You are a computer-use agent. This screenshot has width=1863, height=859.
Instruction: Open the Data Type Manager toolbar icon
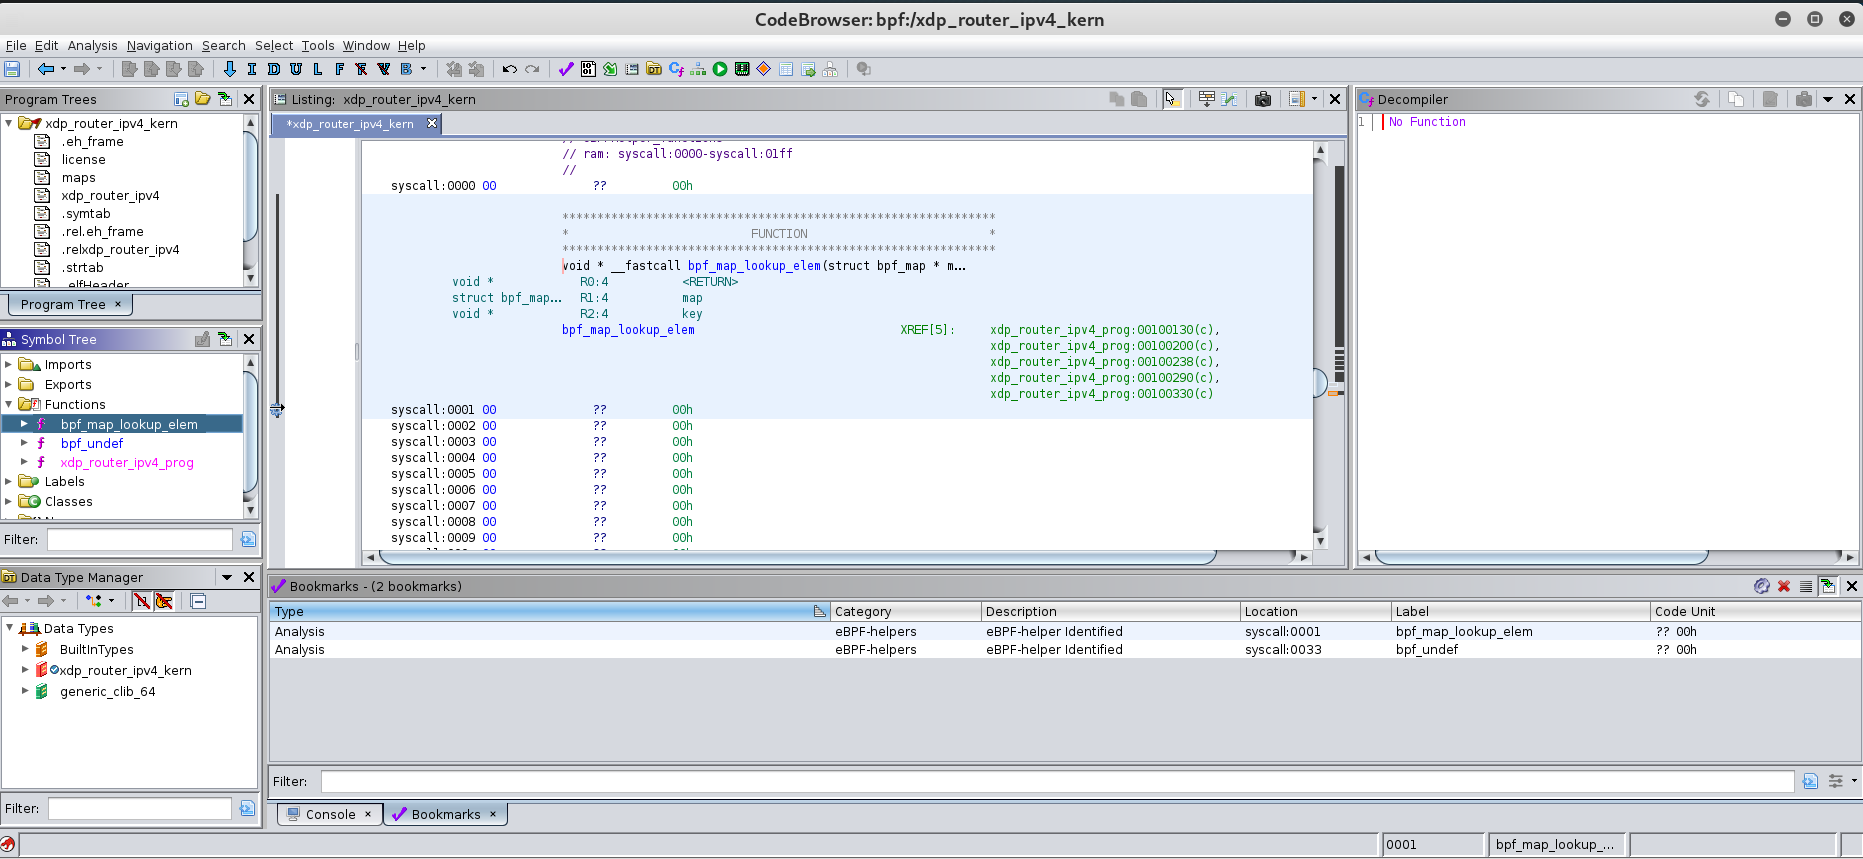[654, 69]
